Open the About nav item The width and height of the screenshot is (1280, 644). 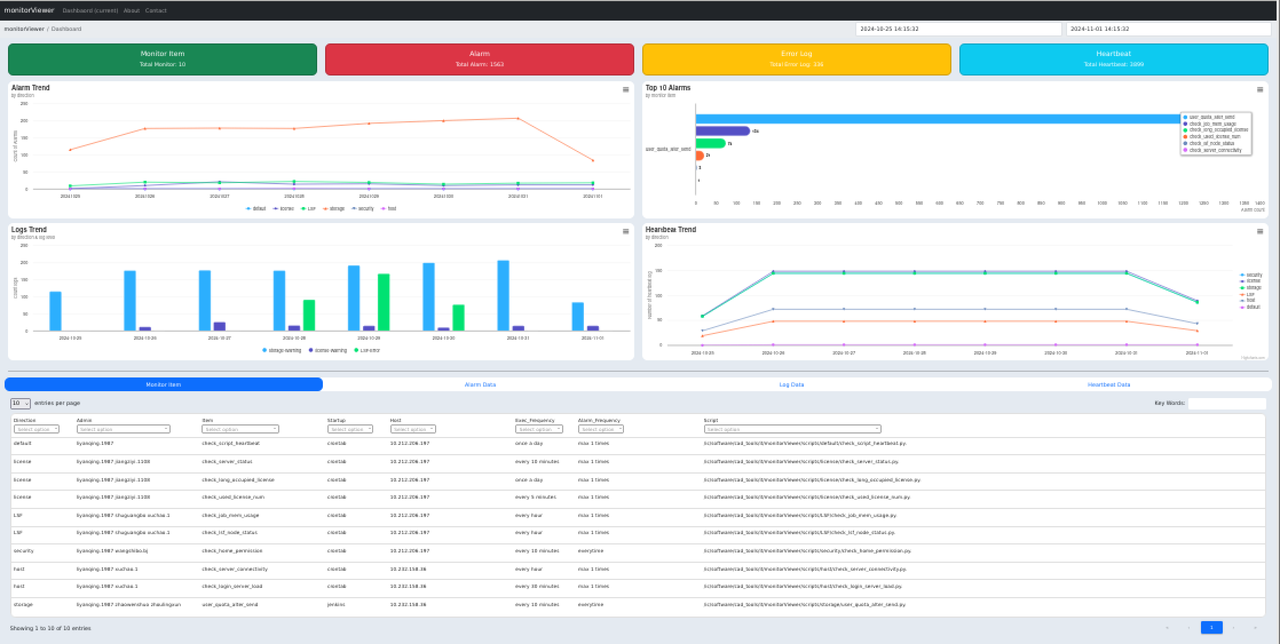[x=132, y=10]
